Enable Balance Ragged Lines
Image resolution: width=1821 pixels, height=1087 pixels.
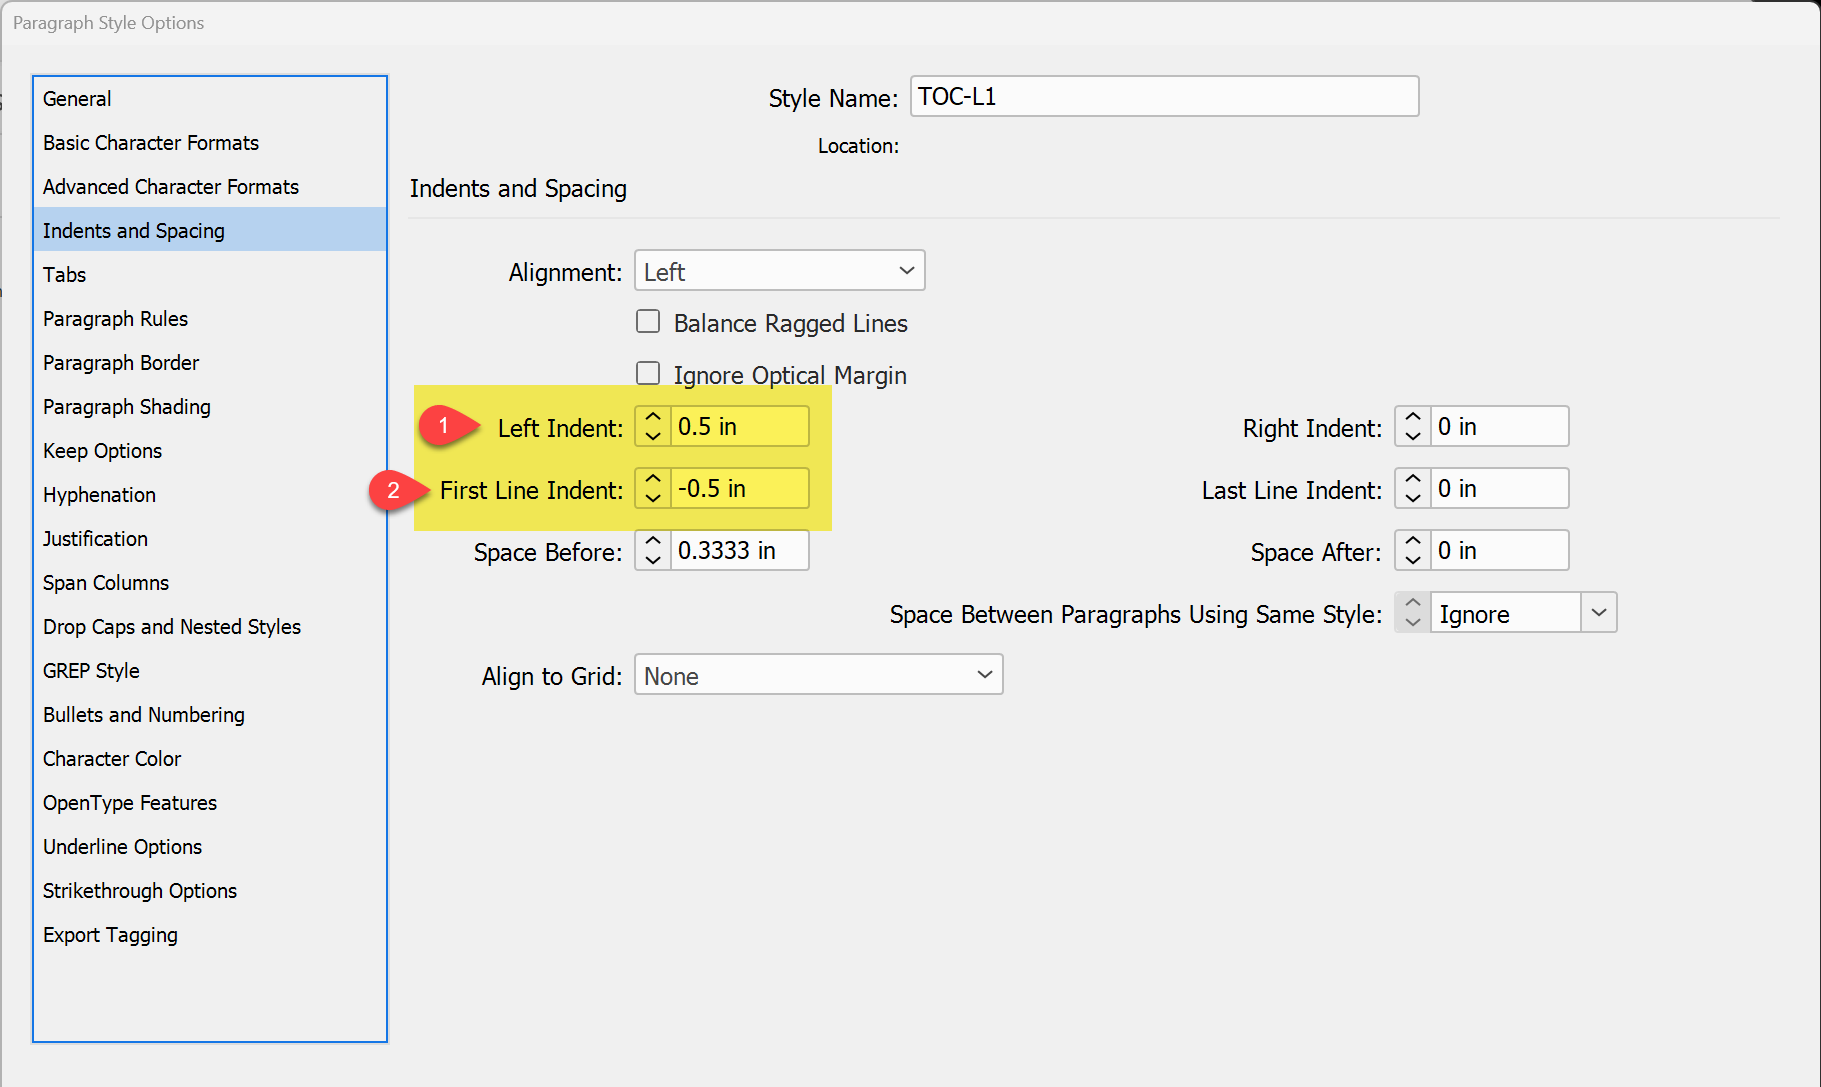[x=648, y=321]
